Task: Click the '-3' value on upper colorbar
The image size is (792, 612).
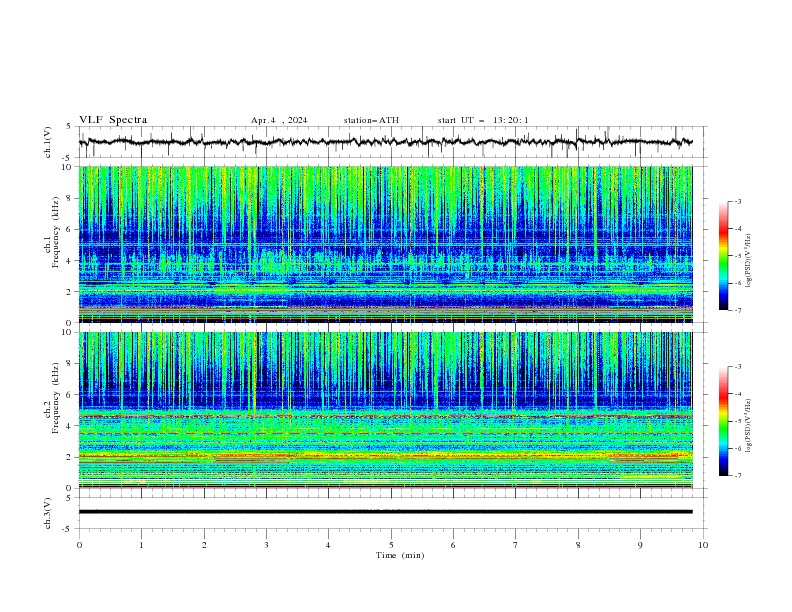Action: [738, 201]
